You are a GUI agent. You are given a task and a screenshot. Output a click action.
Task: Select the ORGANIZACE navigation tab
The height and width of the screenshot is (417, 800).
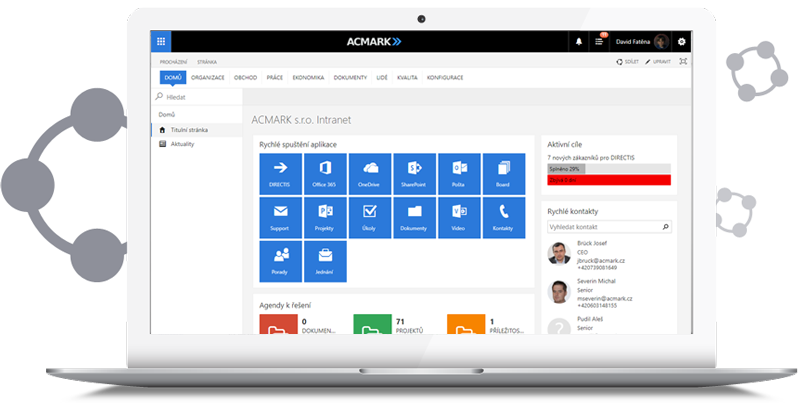(x=208, y=78)
